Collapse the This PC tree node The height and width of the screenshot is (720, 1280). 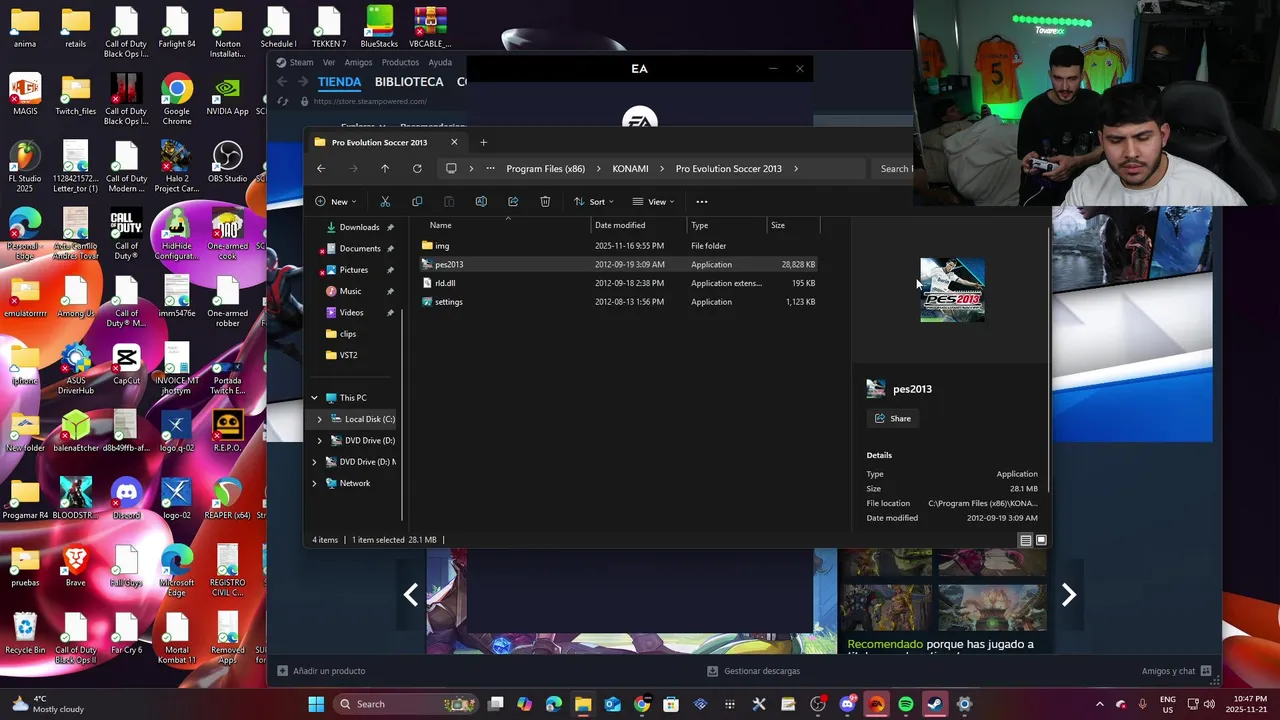click(314, 398)
